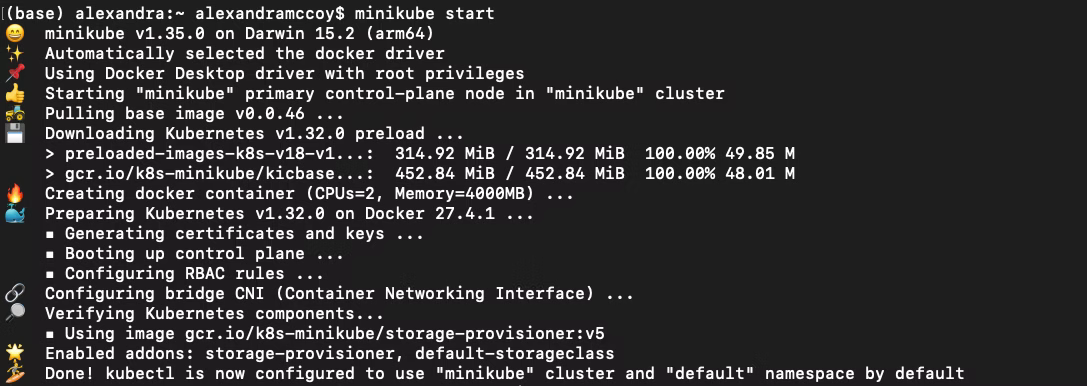Click the chain link emoji by Configuring bridge CNI

[x=15, y=294]
